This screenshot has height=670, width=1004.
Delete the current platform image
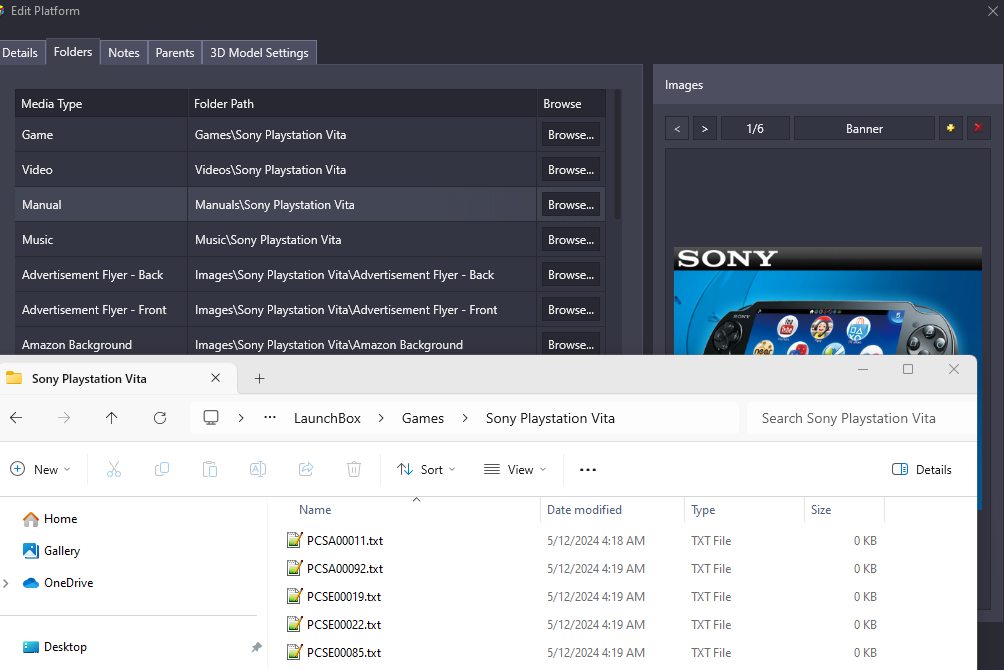978,128
